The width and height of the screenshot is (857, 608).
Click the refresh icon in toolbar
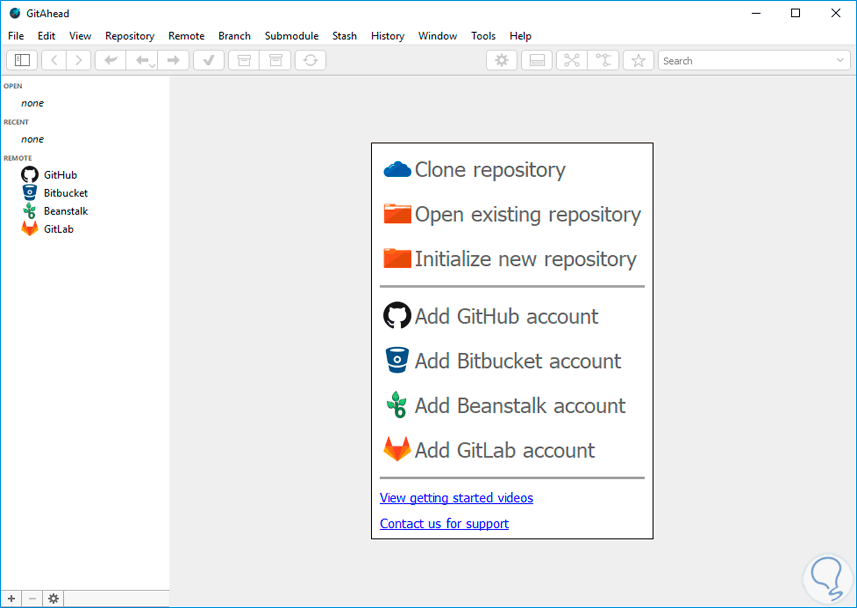[310, 60]
